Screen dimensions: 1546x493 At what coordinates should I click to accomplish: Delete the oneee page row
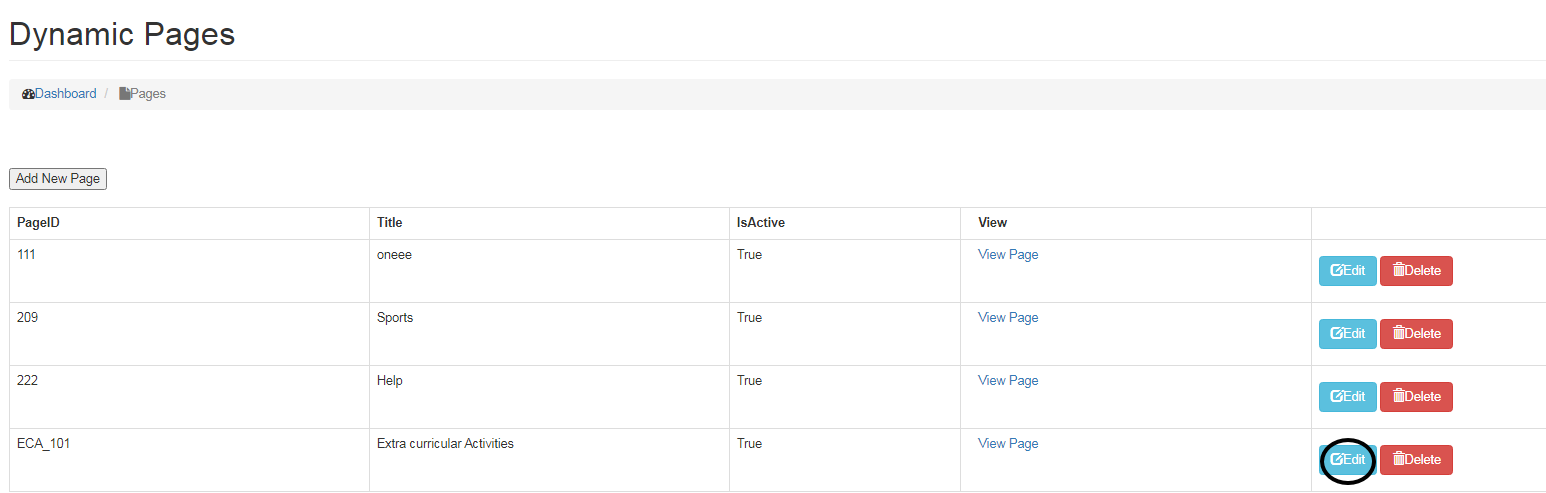(1416, 271)
